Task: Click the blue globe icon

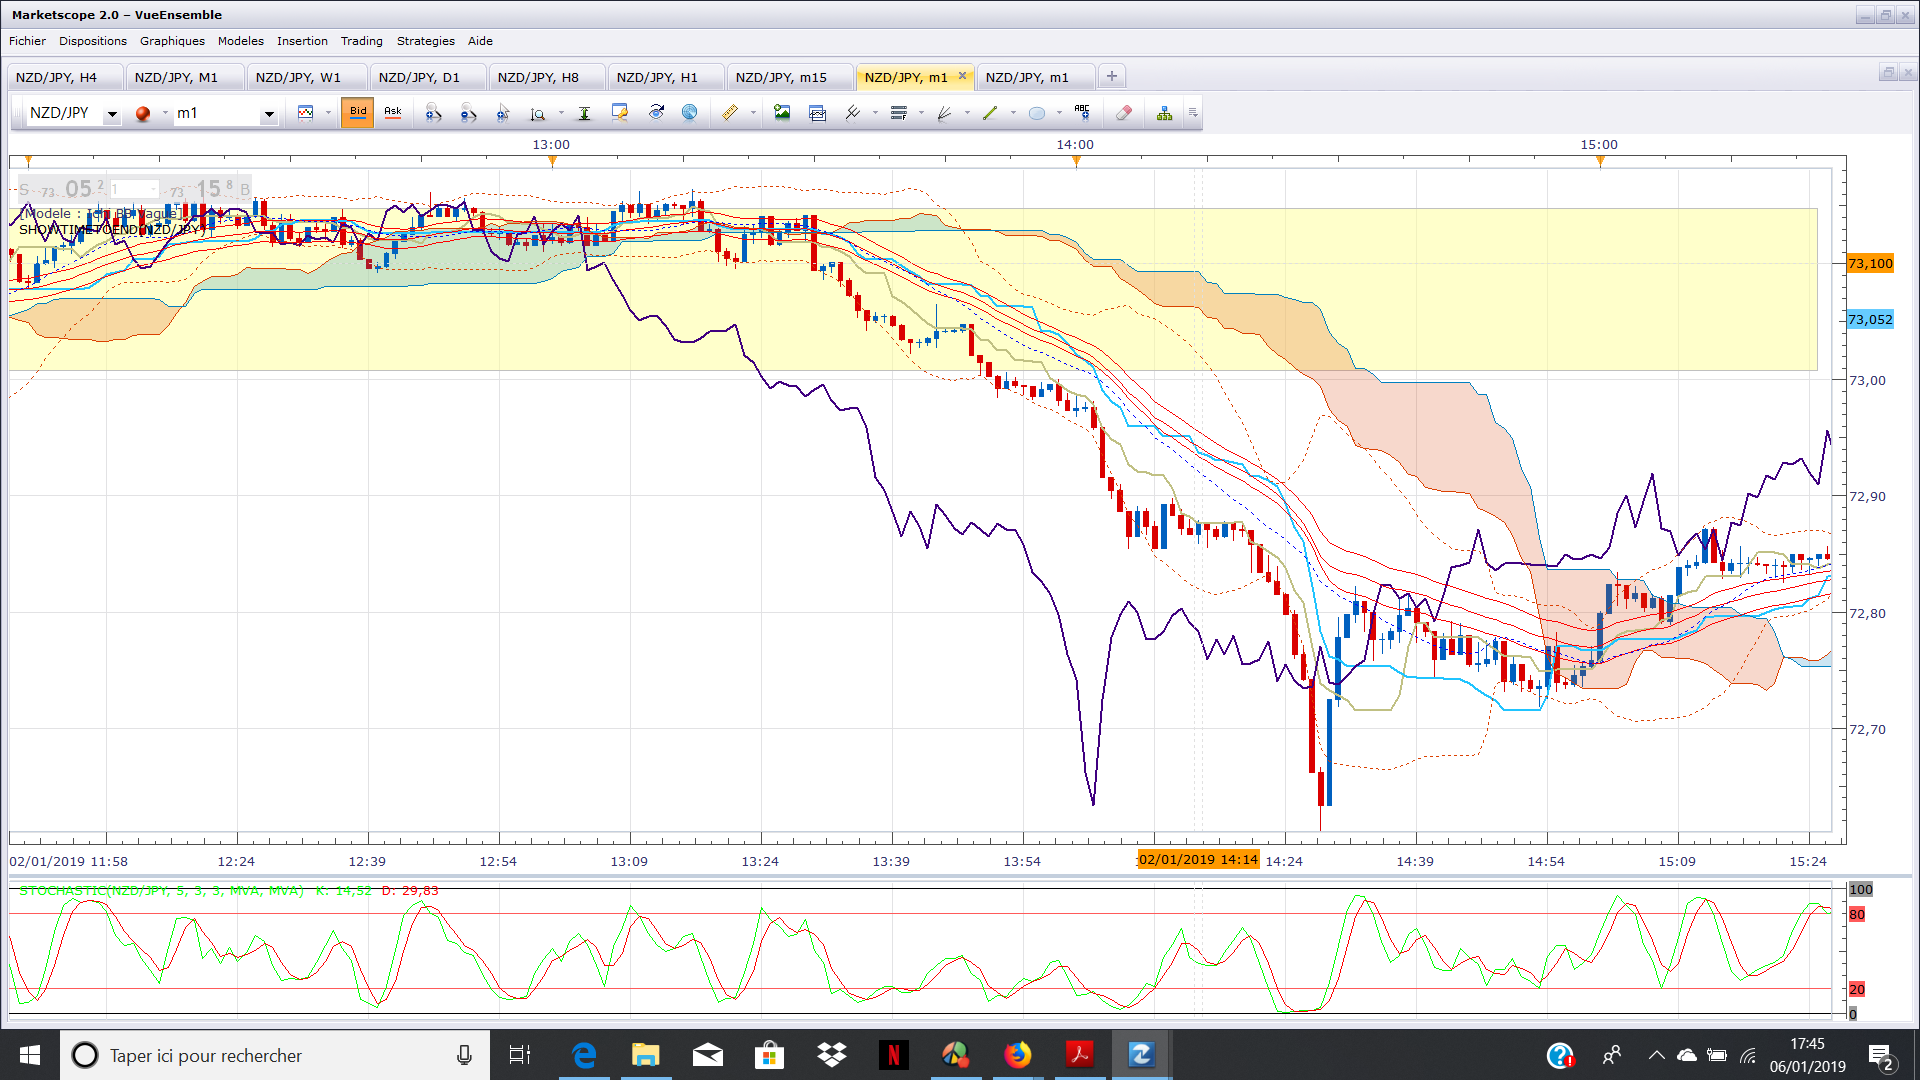Action: [x=690, y=113]
